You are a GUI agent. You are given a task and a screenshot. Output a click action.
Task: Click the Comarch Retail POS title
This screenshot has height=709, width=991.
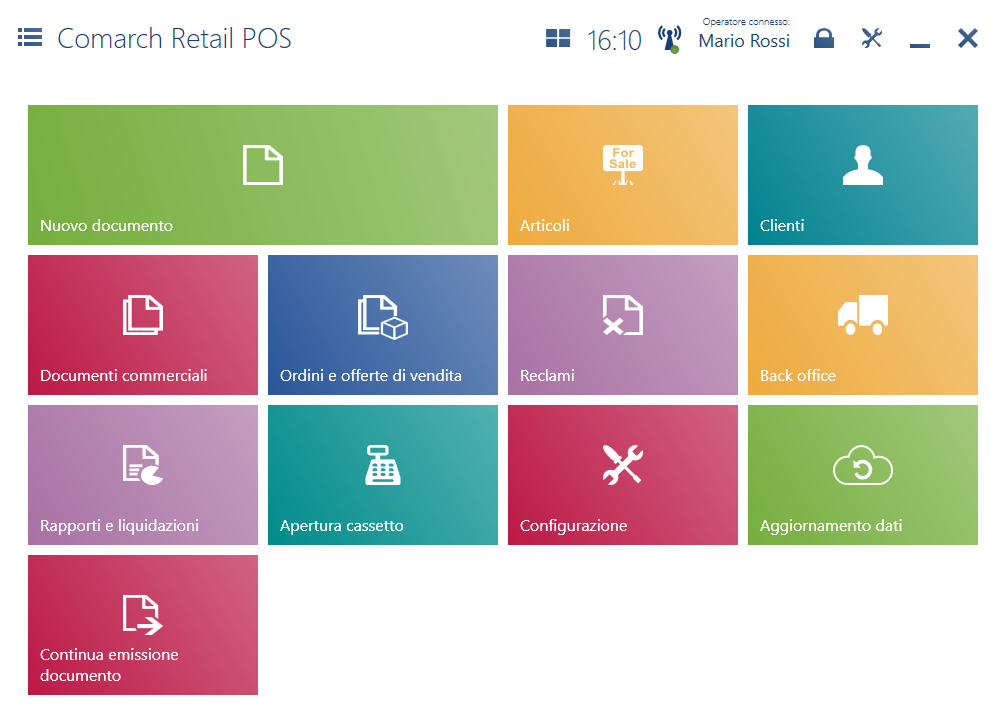[x=174, y=39]
